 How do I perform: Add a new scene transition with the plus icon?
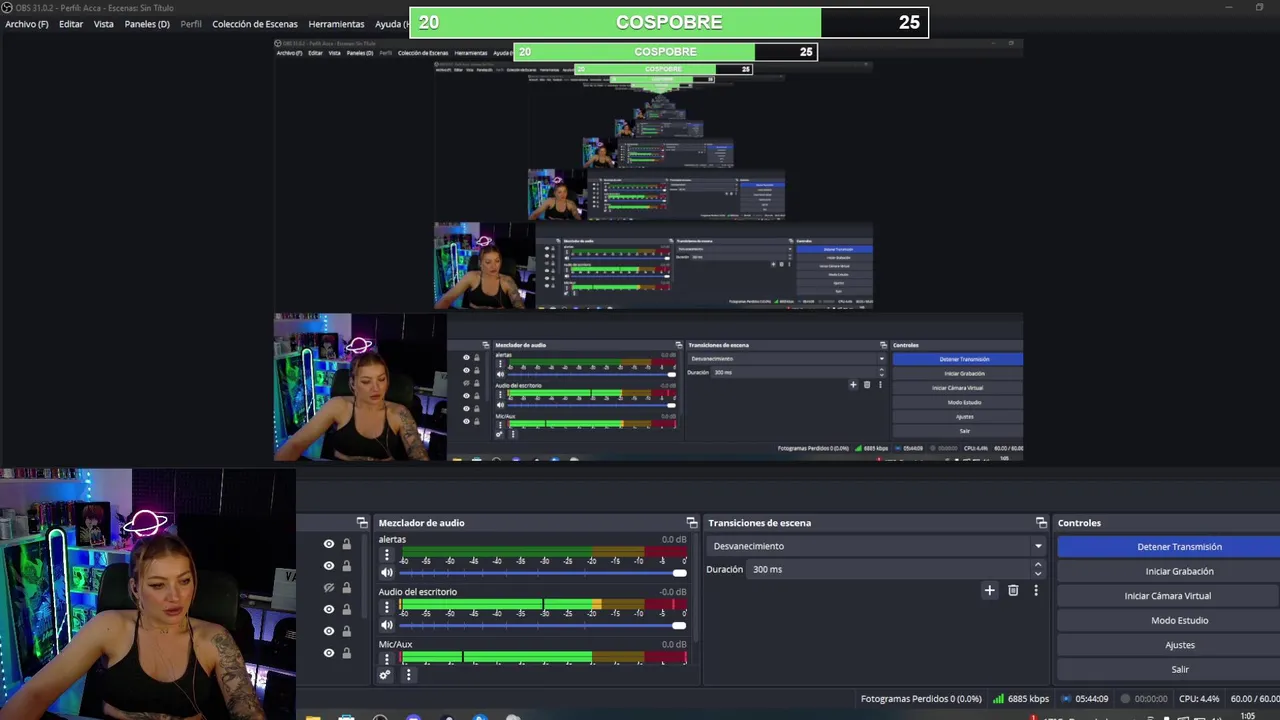point(989,591)
